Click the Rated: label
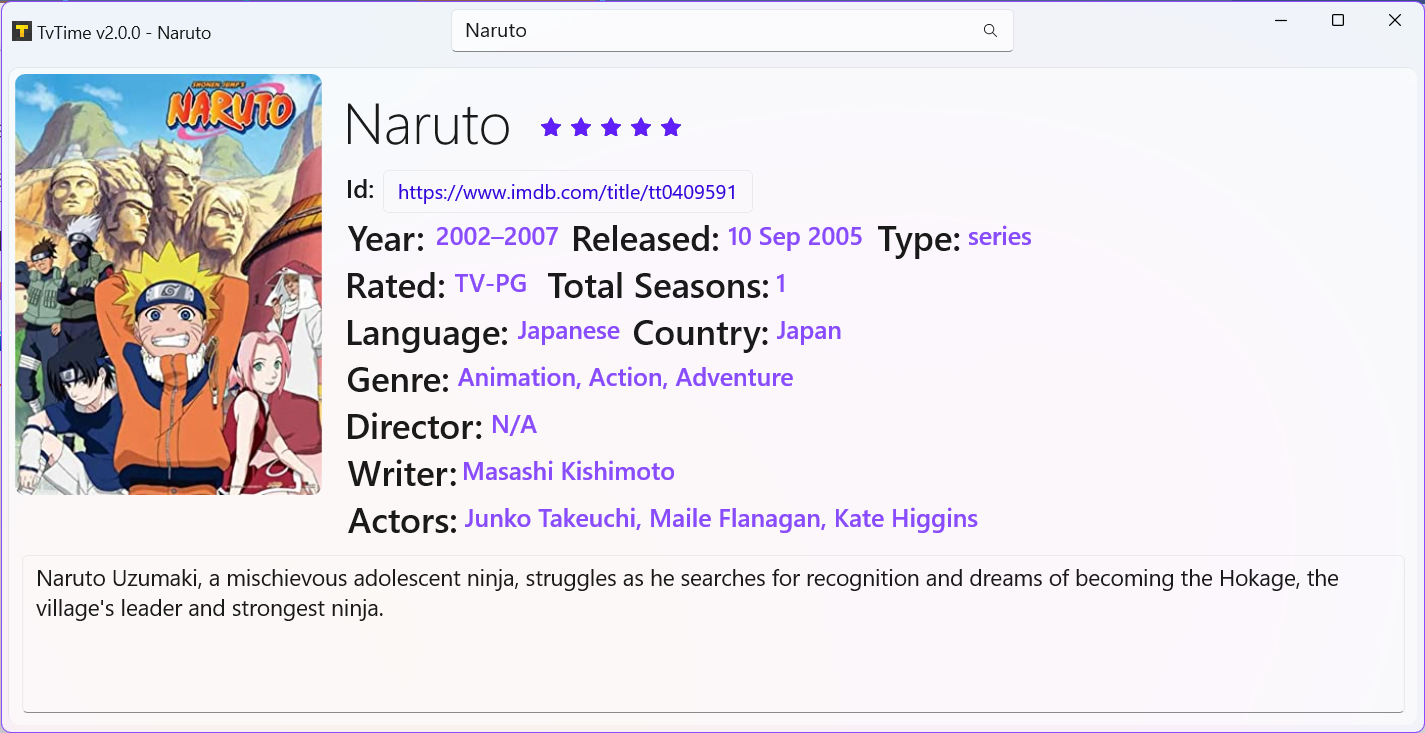1425x733 pixels. (x=395, y=287)
